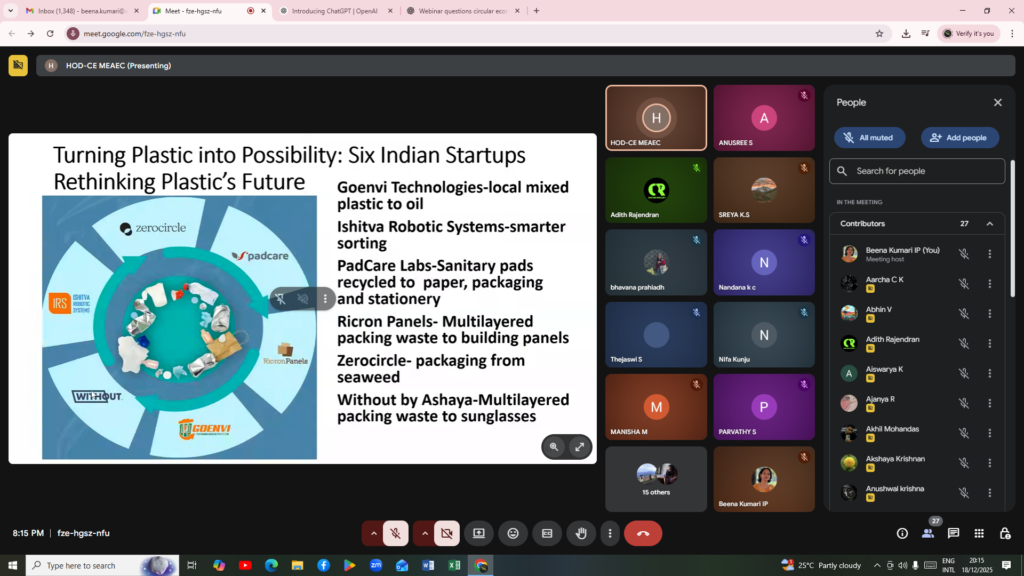This screenshot has width=1024, height=576.
Task: Open video settings arrow beside camera
Action: pyautogui.click(x=424, y=533)
